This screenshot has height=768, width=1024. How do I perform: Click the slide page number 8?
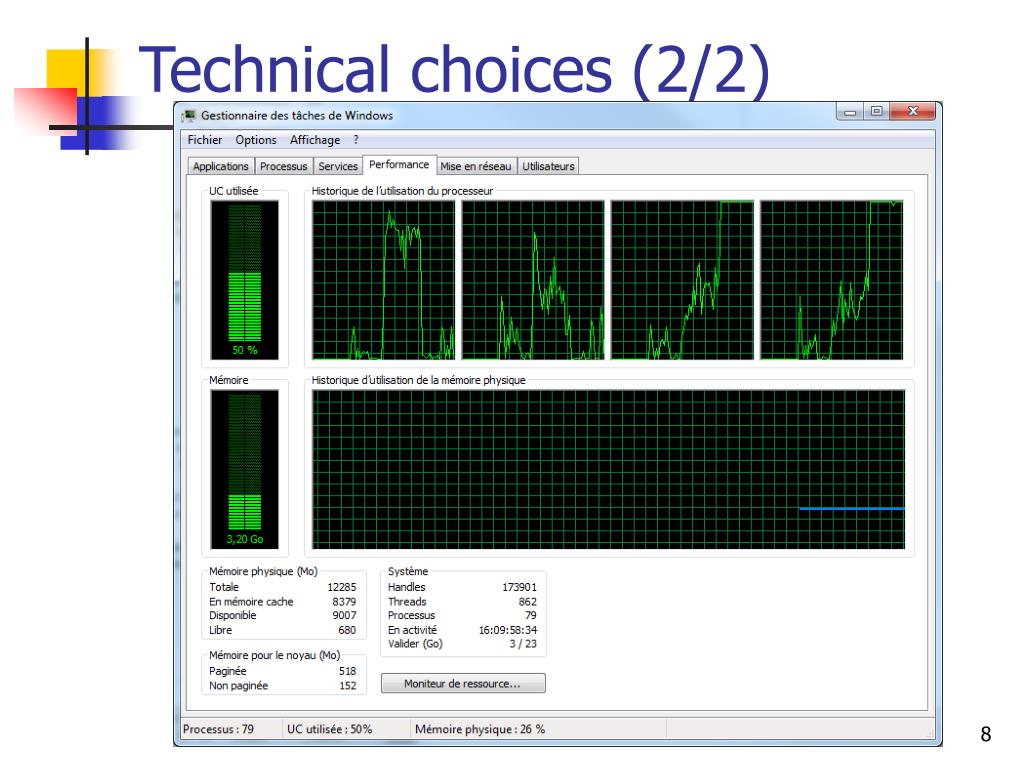[x=986, y=734]
